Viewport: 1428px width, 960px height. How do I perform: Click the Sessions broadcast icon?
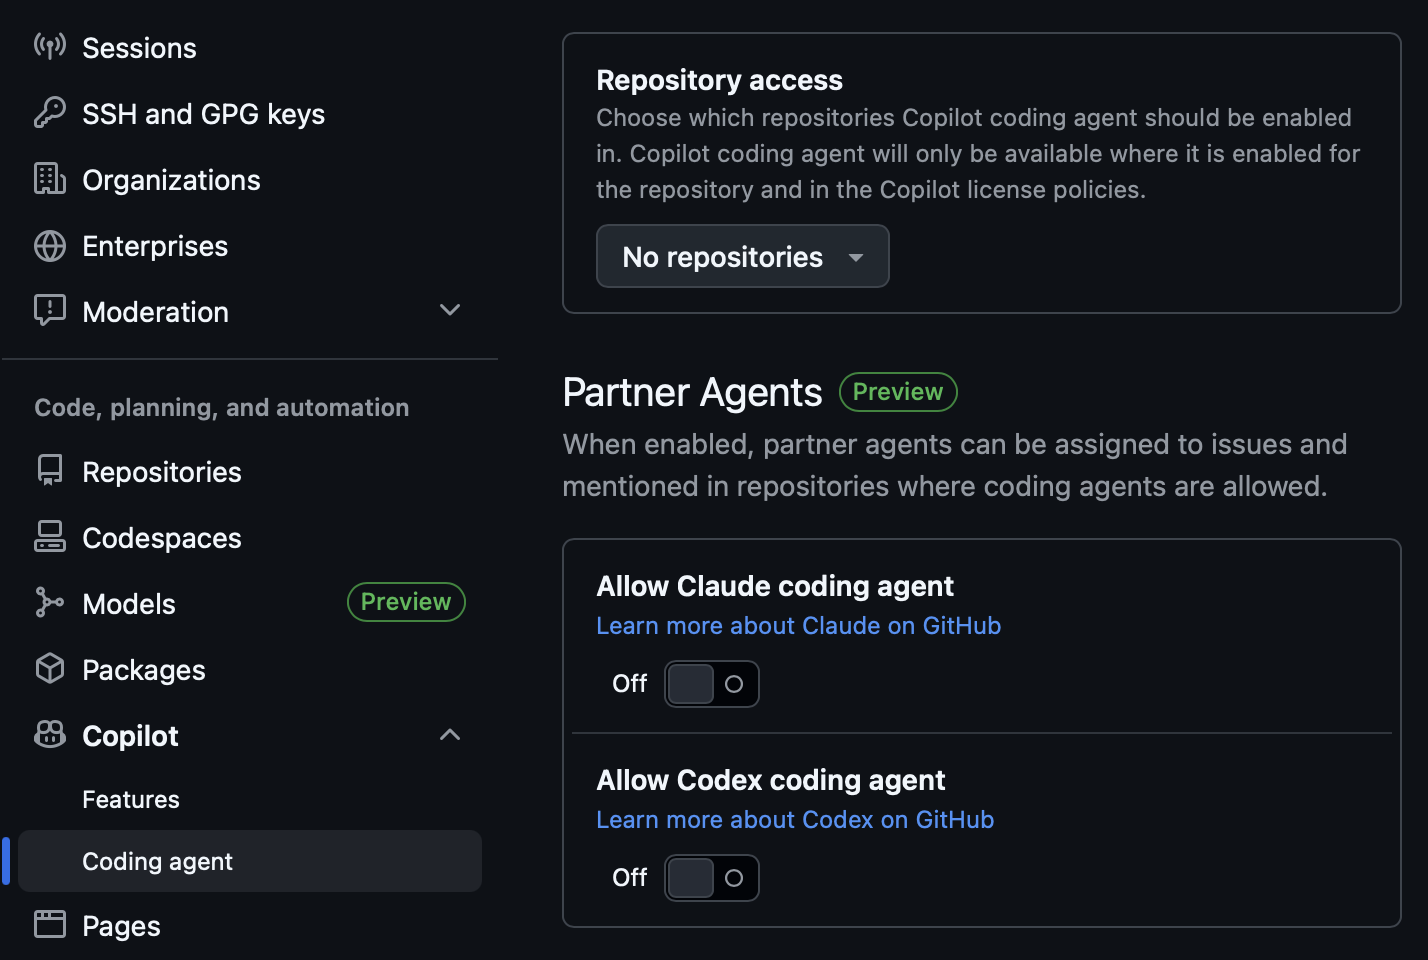49,47
